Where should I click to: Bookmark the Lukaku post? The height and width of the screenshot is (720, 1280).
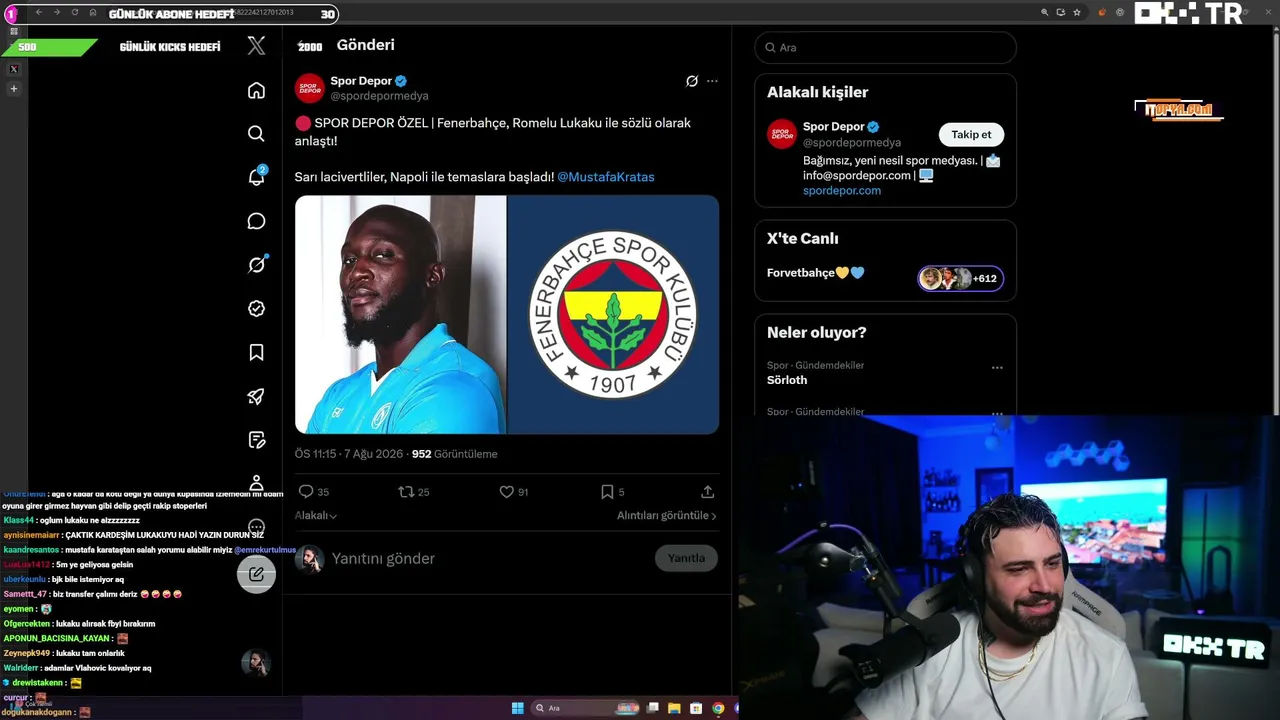click(607, 492)
